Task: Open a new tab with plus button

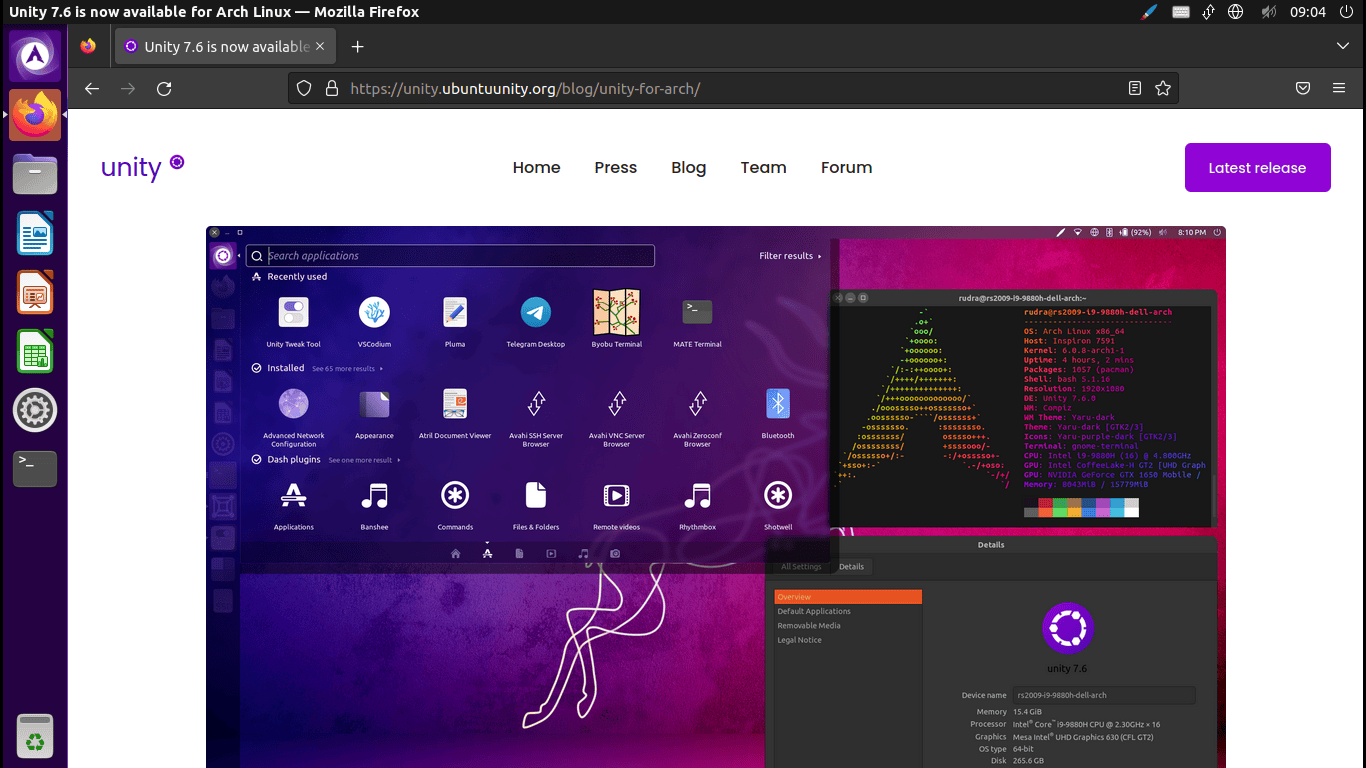Action: [357, 47]
